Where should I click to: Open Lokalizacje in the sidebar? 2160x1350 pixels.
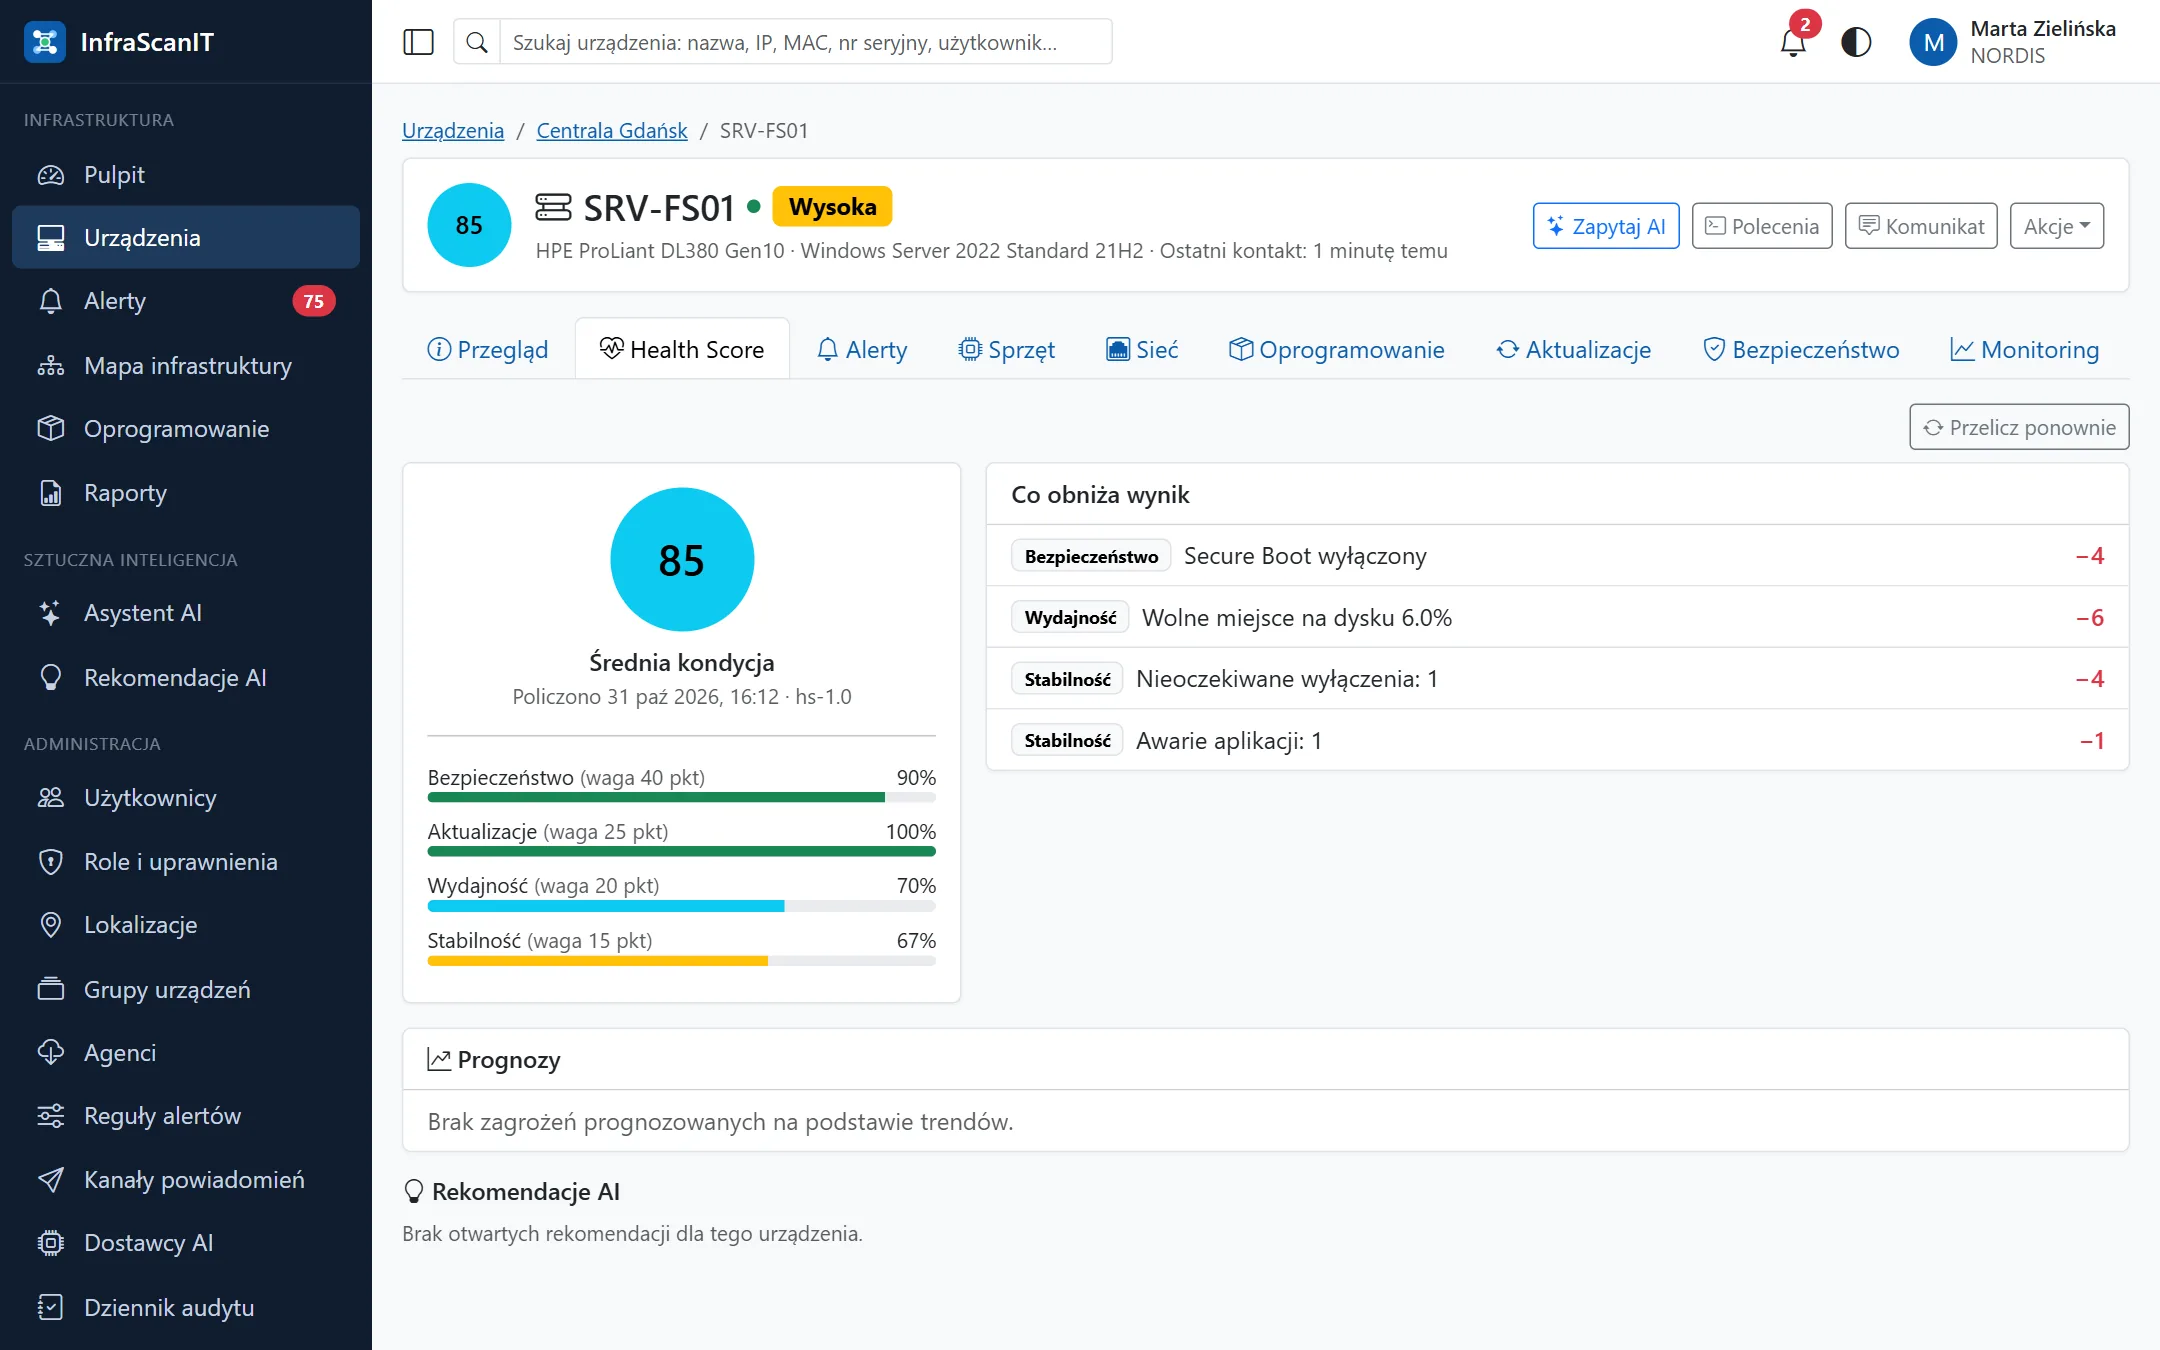click(186, 925)
